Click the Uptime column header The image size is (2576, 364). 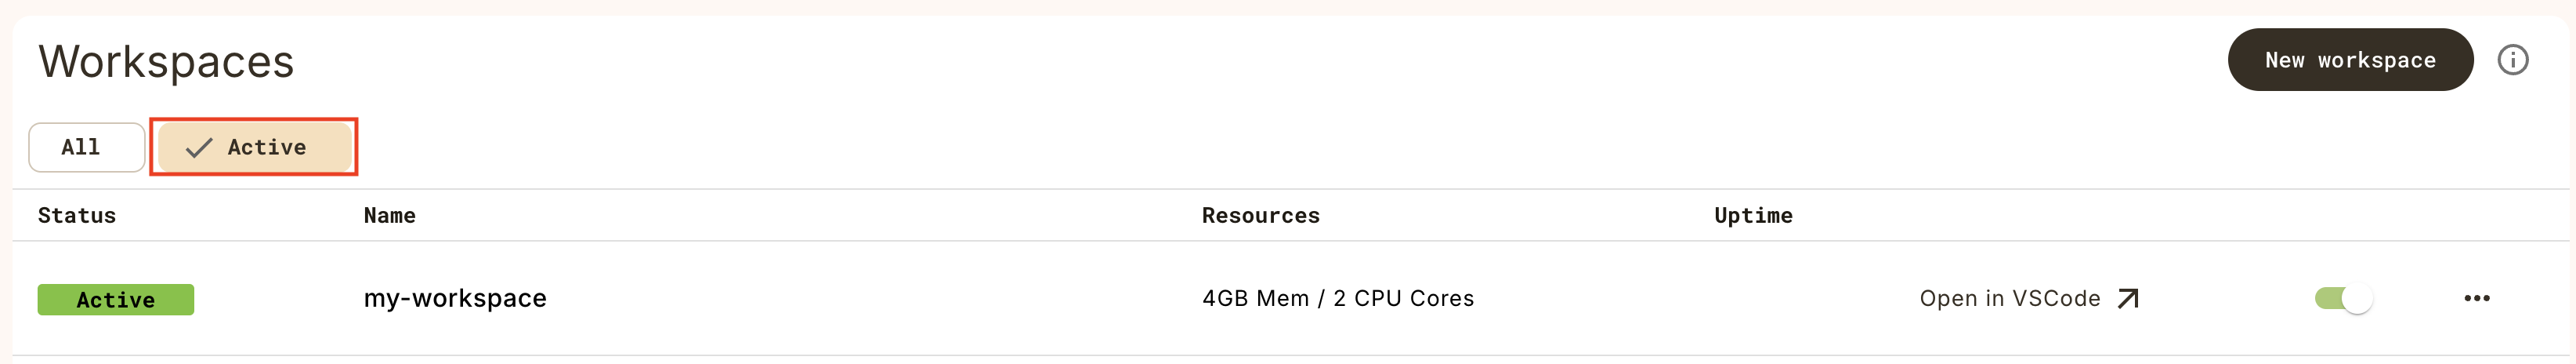click(x=1752, y=215)
